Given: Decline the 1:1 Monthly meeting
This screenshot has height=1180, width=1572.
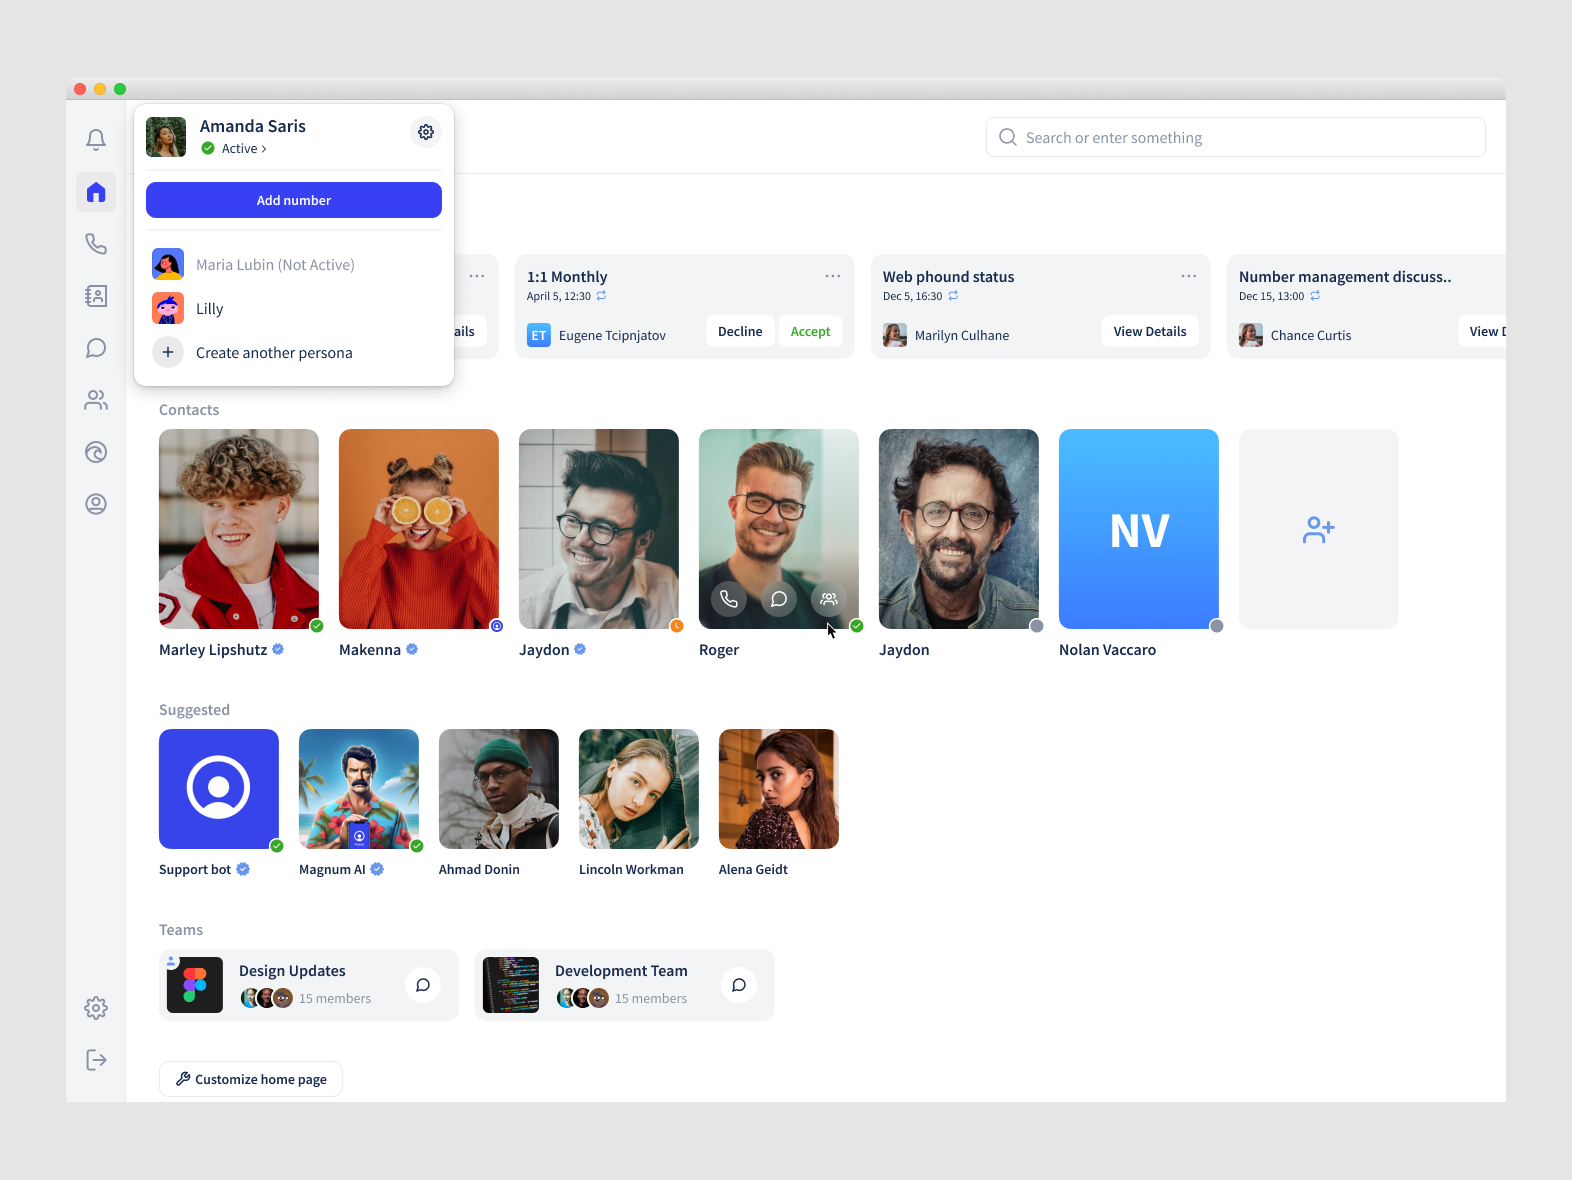Looking at the screenshot, I should click(x=740, y=331).
